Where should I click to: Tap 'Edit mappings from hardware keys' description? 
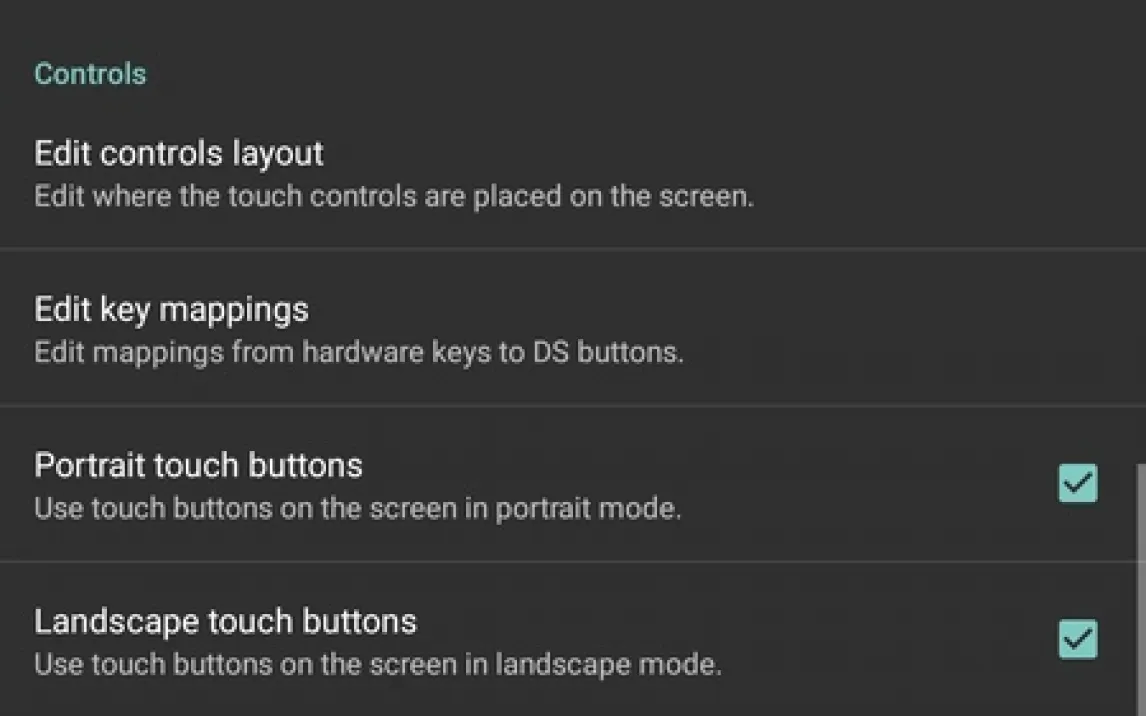pos(358,352)
